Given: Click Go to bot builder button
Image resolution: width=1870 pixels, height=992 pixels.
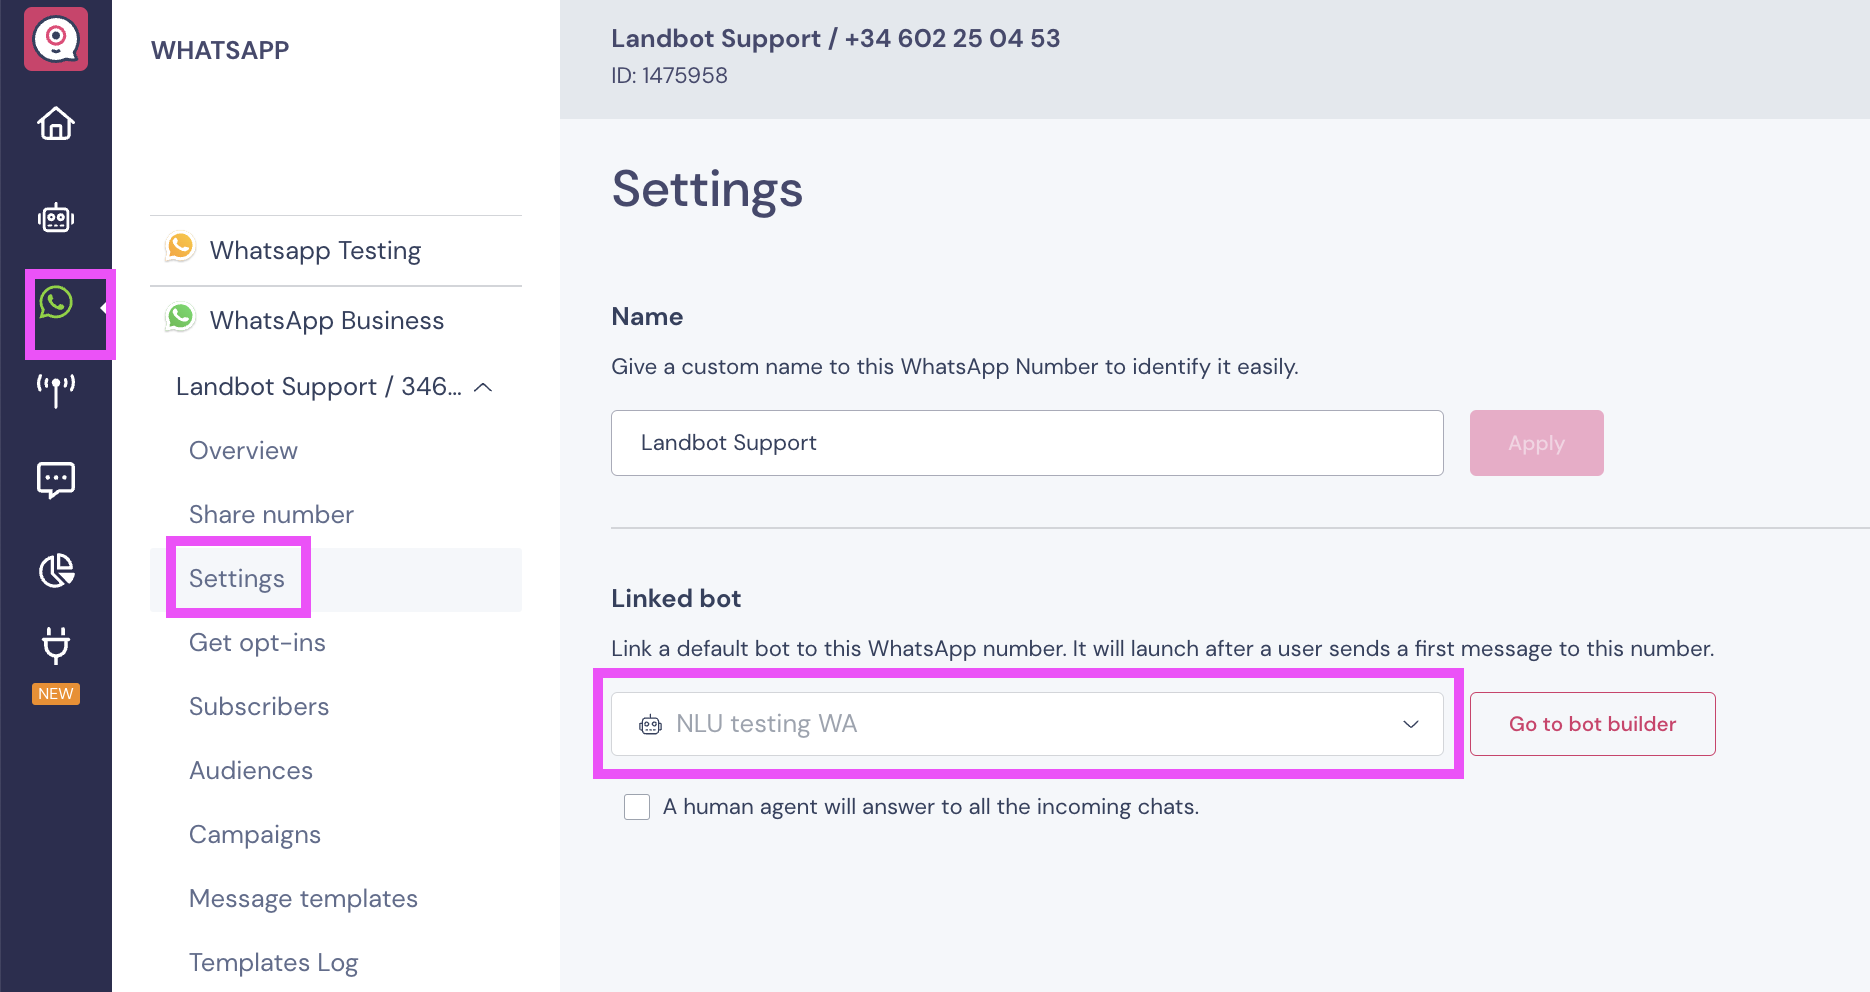Looking at the screenshot, I should [1592, 724].
